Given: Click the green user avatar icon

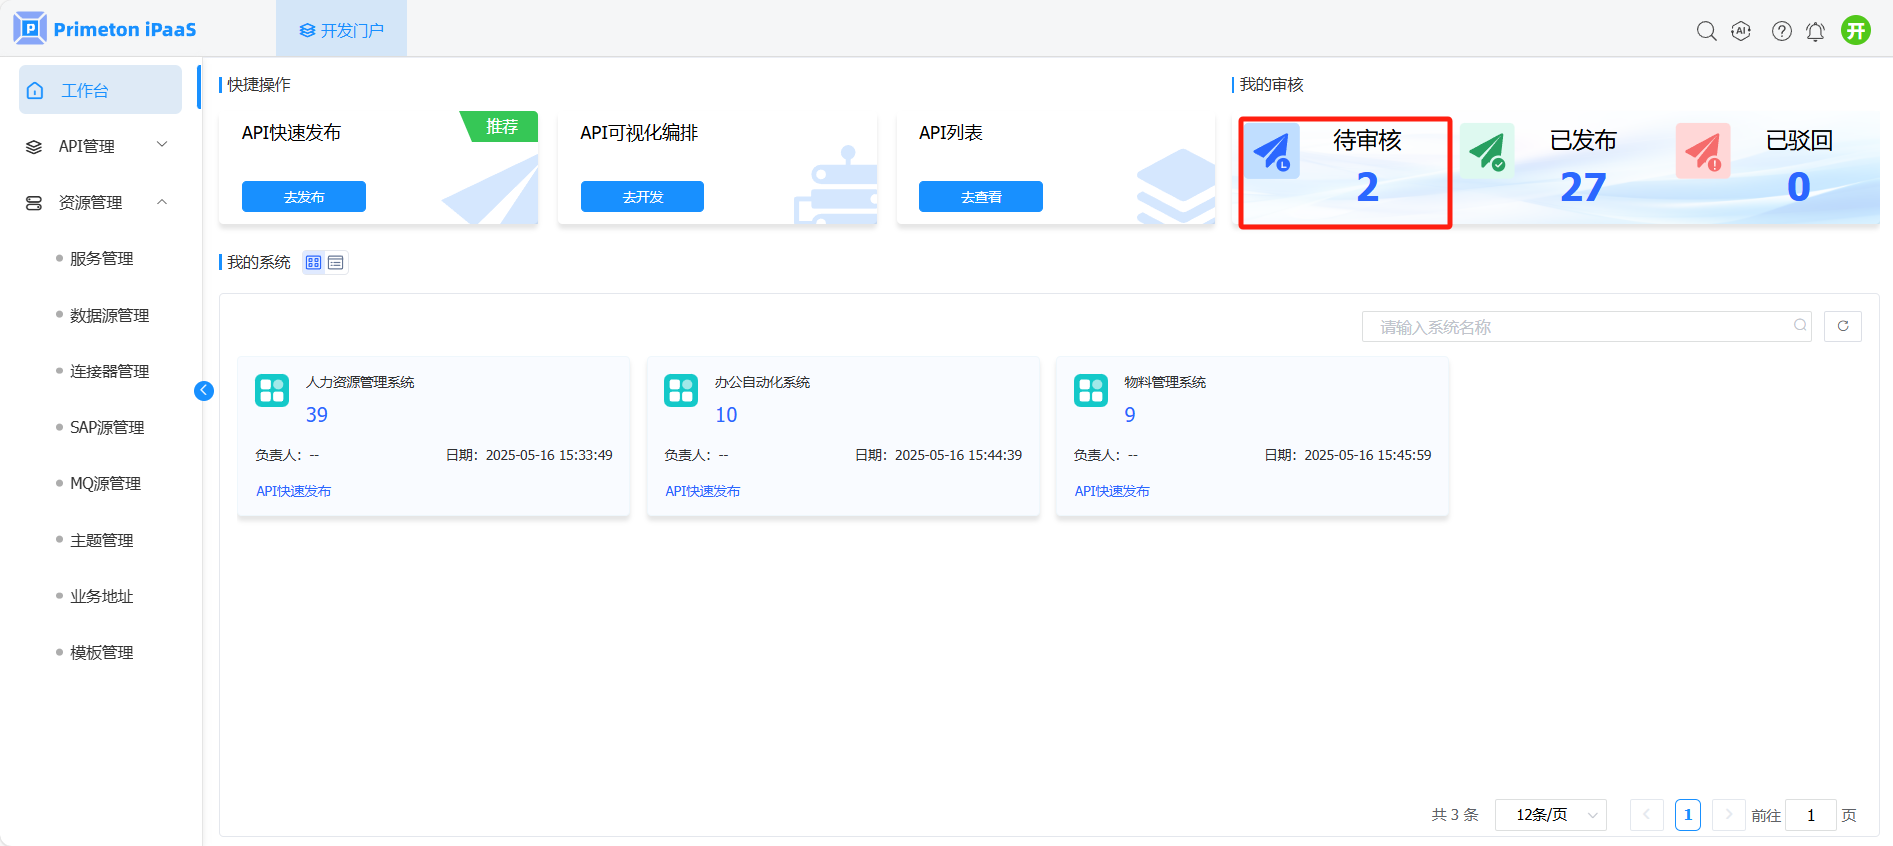Looking at the screenshot, I should (1856, 30).
